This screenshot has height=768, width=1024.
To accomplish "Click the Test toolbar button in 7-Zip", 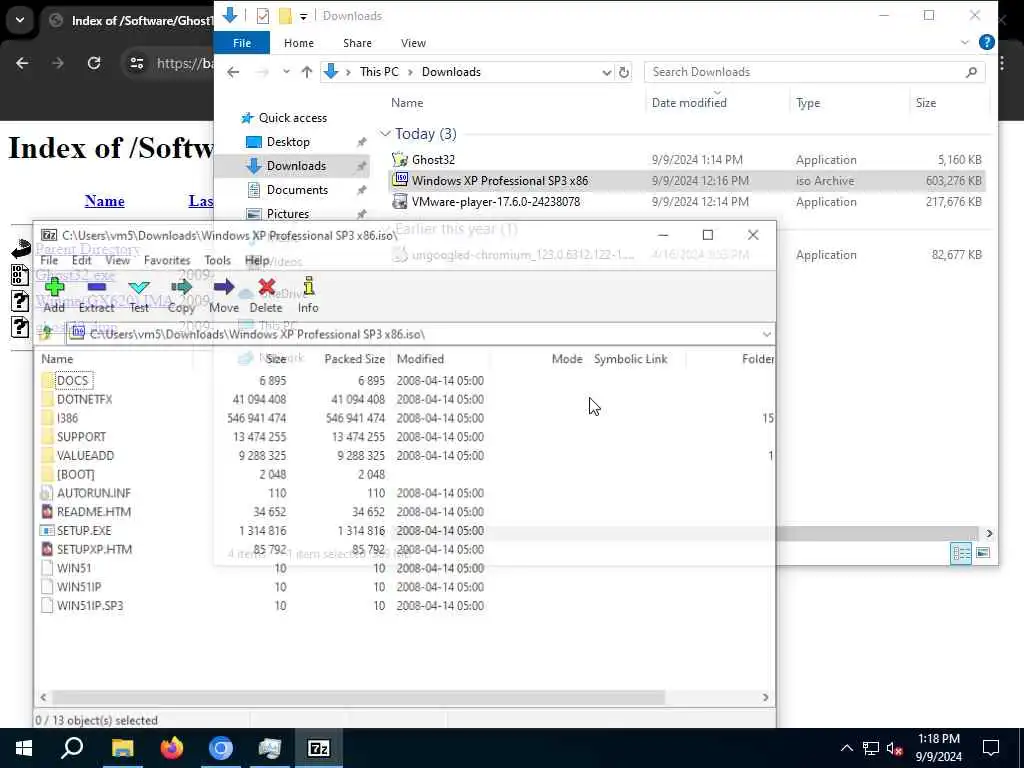I will click(x=139, y=294).
